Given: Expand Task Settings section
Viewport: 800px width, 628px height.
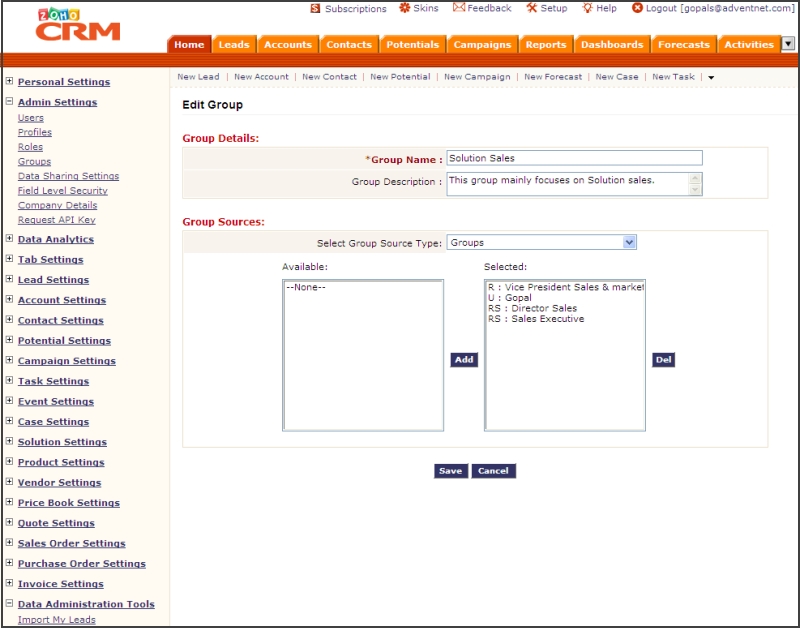Looking at the screenshot, I should [x=9, y=380].
